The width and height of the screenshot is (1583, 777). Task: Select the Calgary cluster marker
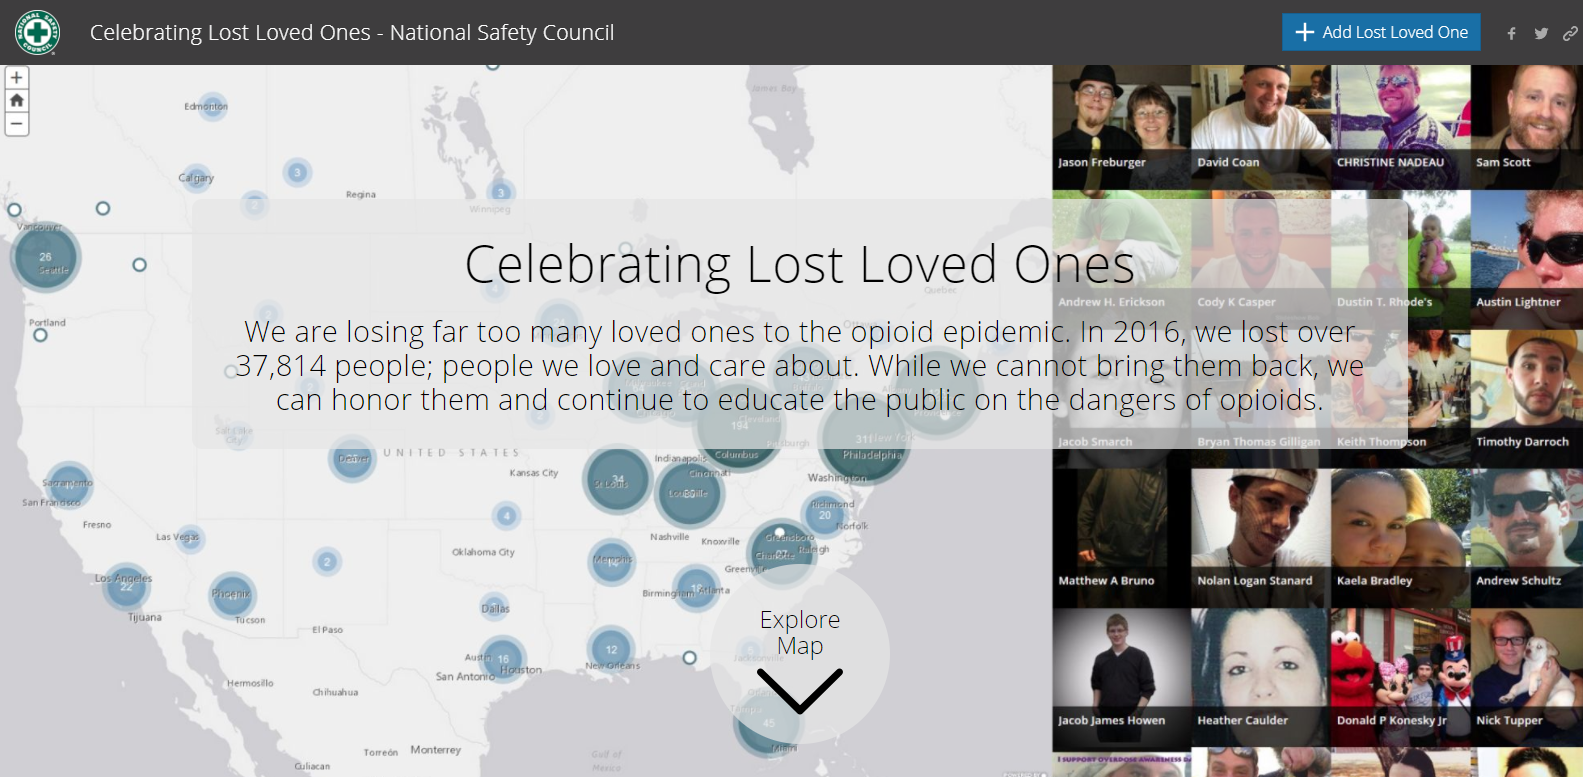196,178
